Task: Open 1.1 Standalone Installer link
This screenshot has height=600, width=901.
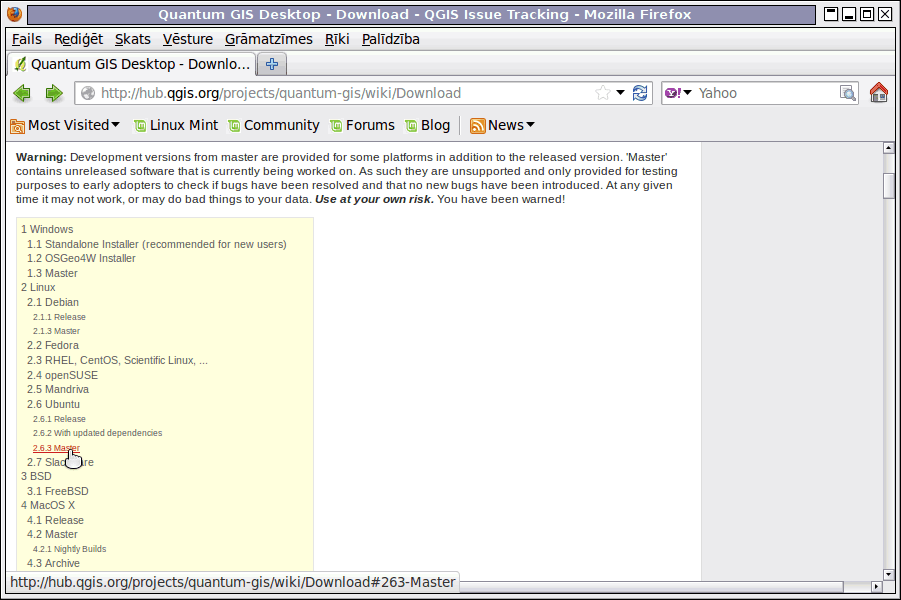Action: (157, 244)
